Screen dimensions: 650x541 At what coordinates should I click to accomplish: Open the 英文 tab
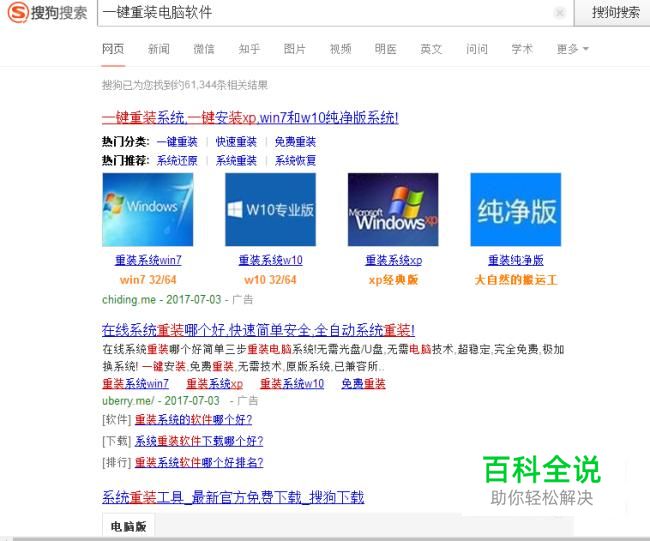431,49
